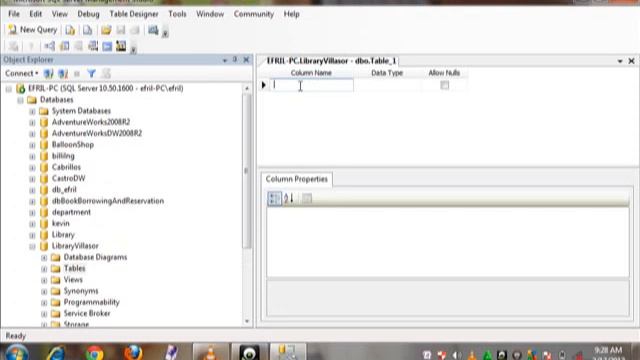Viewport: 640px width, 360px height.
Task: Click the Save diskette icon in the toolbar
Action: [x=121, y=30]
